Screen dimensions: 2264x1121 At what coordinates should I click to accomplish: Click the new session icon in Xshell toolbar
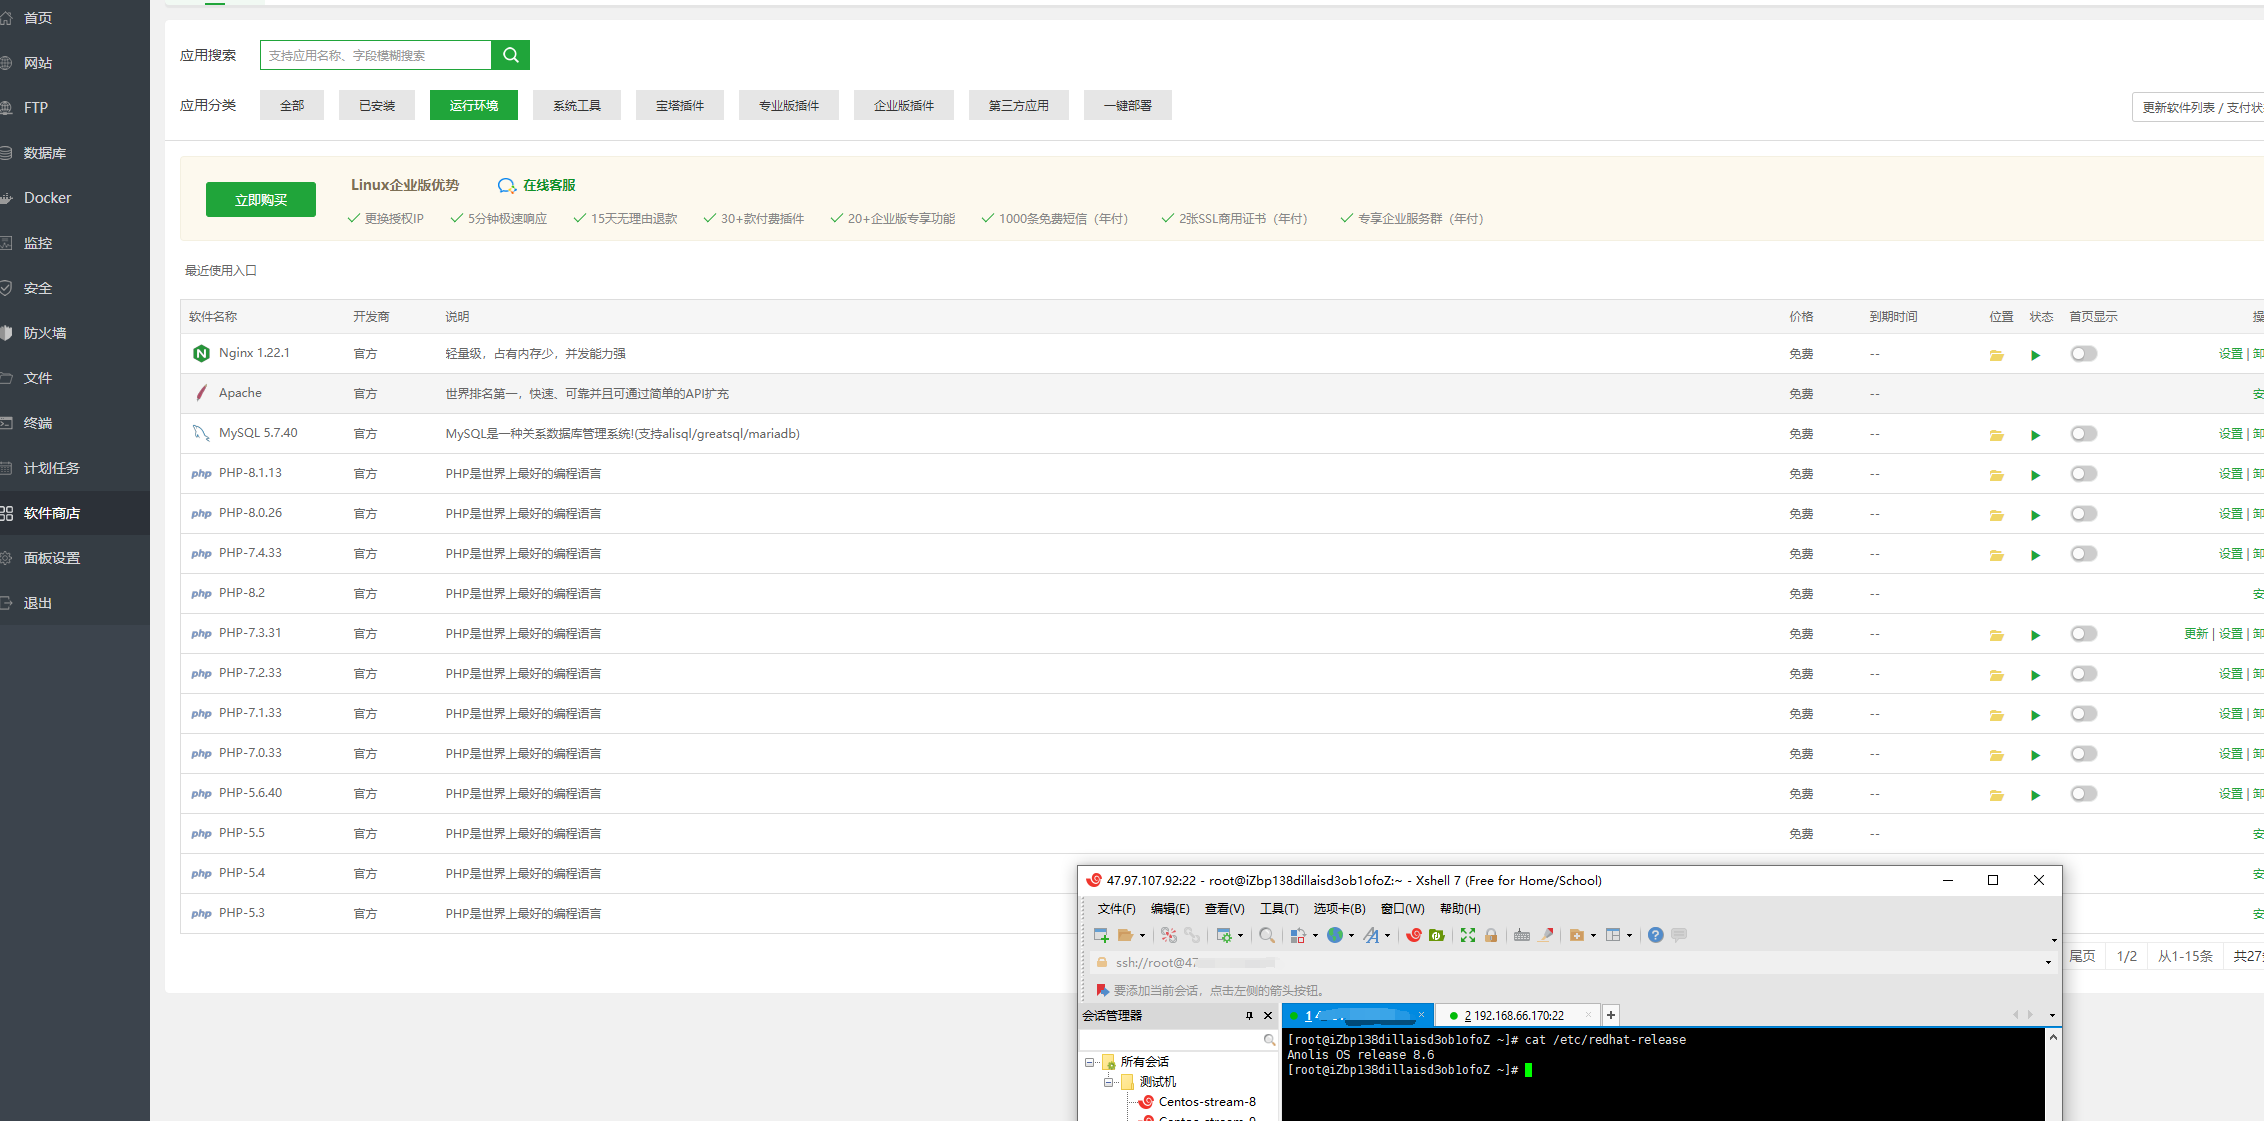click(1101, 935)
